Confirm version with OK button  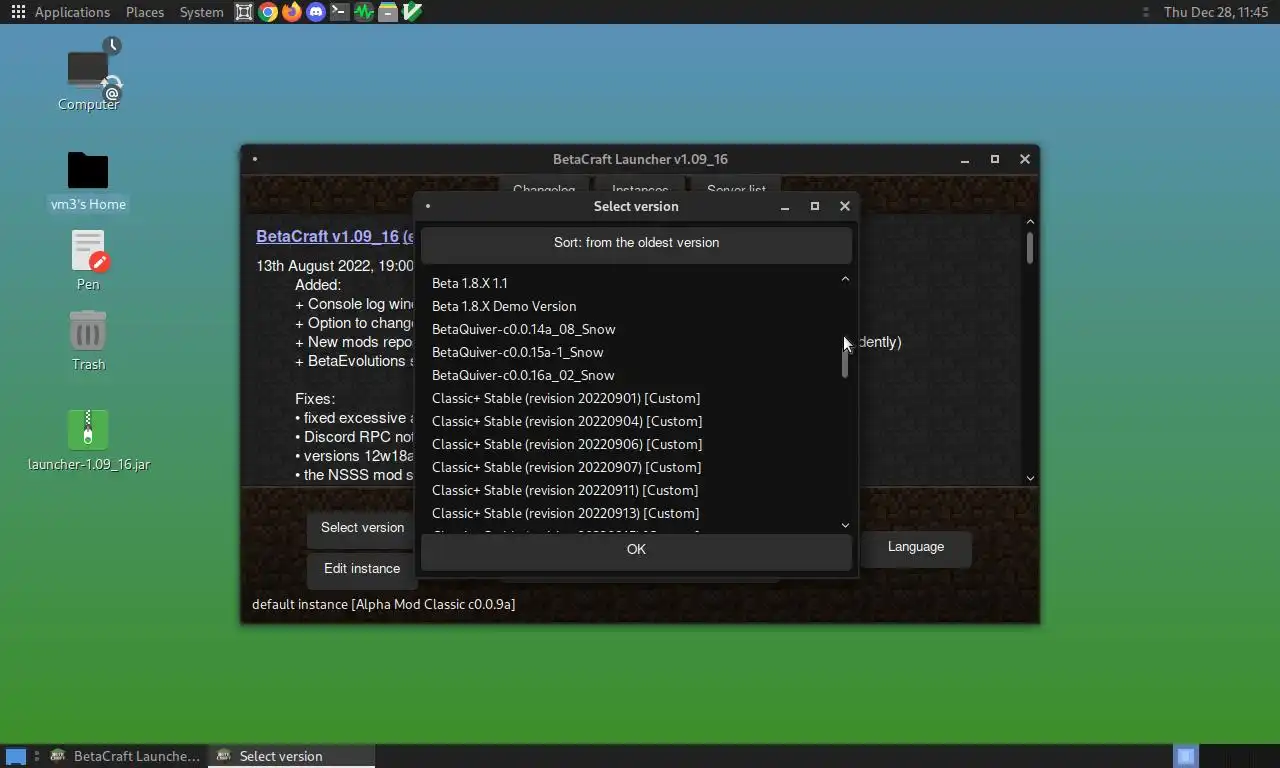tap(636, 550)
